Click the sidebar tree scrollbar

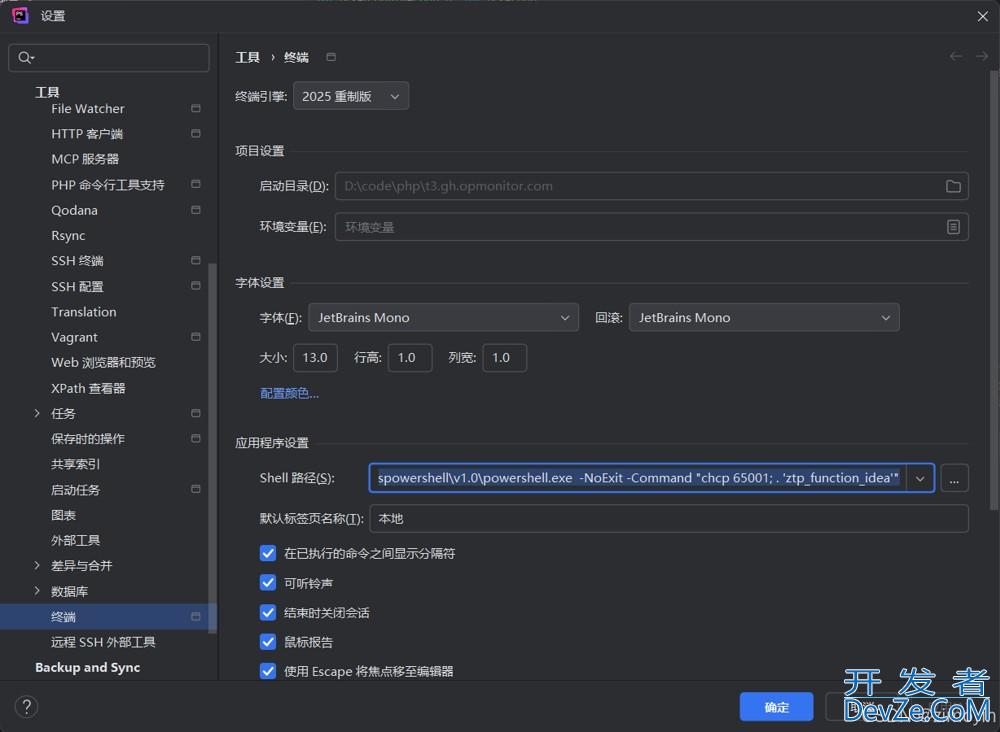pos(213,446)
